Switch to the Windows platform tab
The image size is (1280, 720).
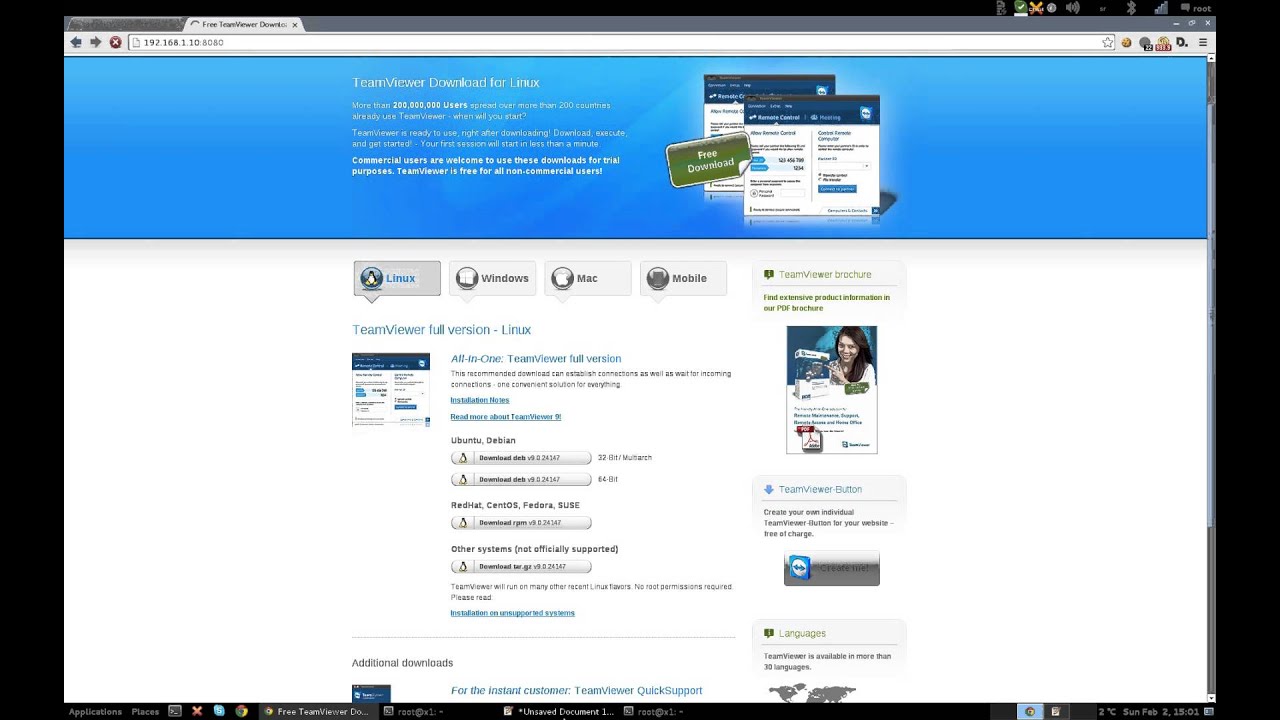492,278
